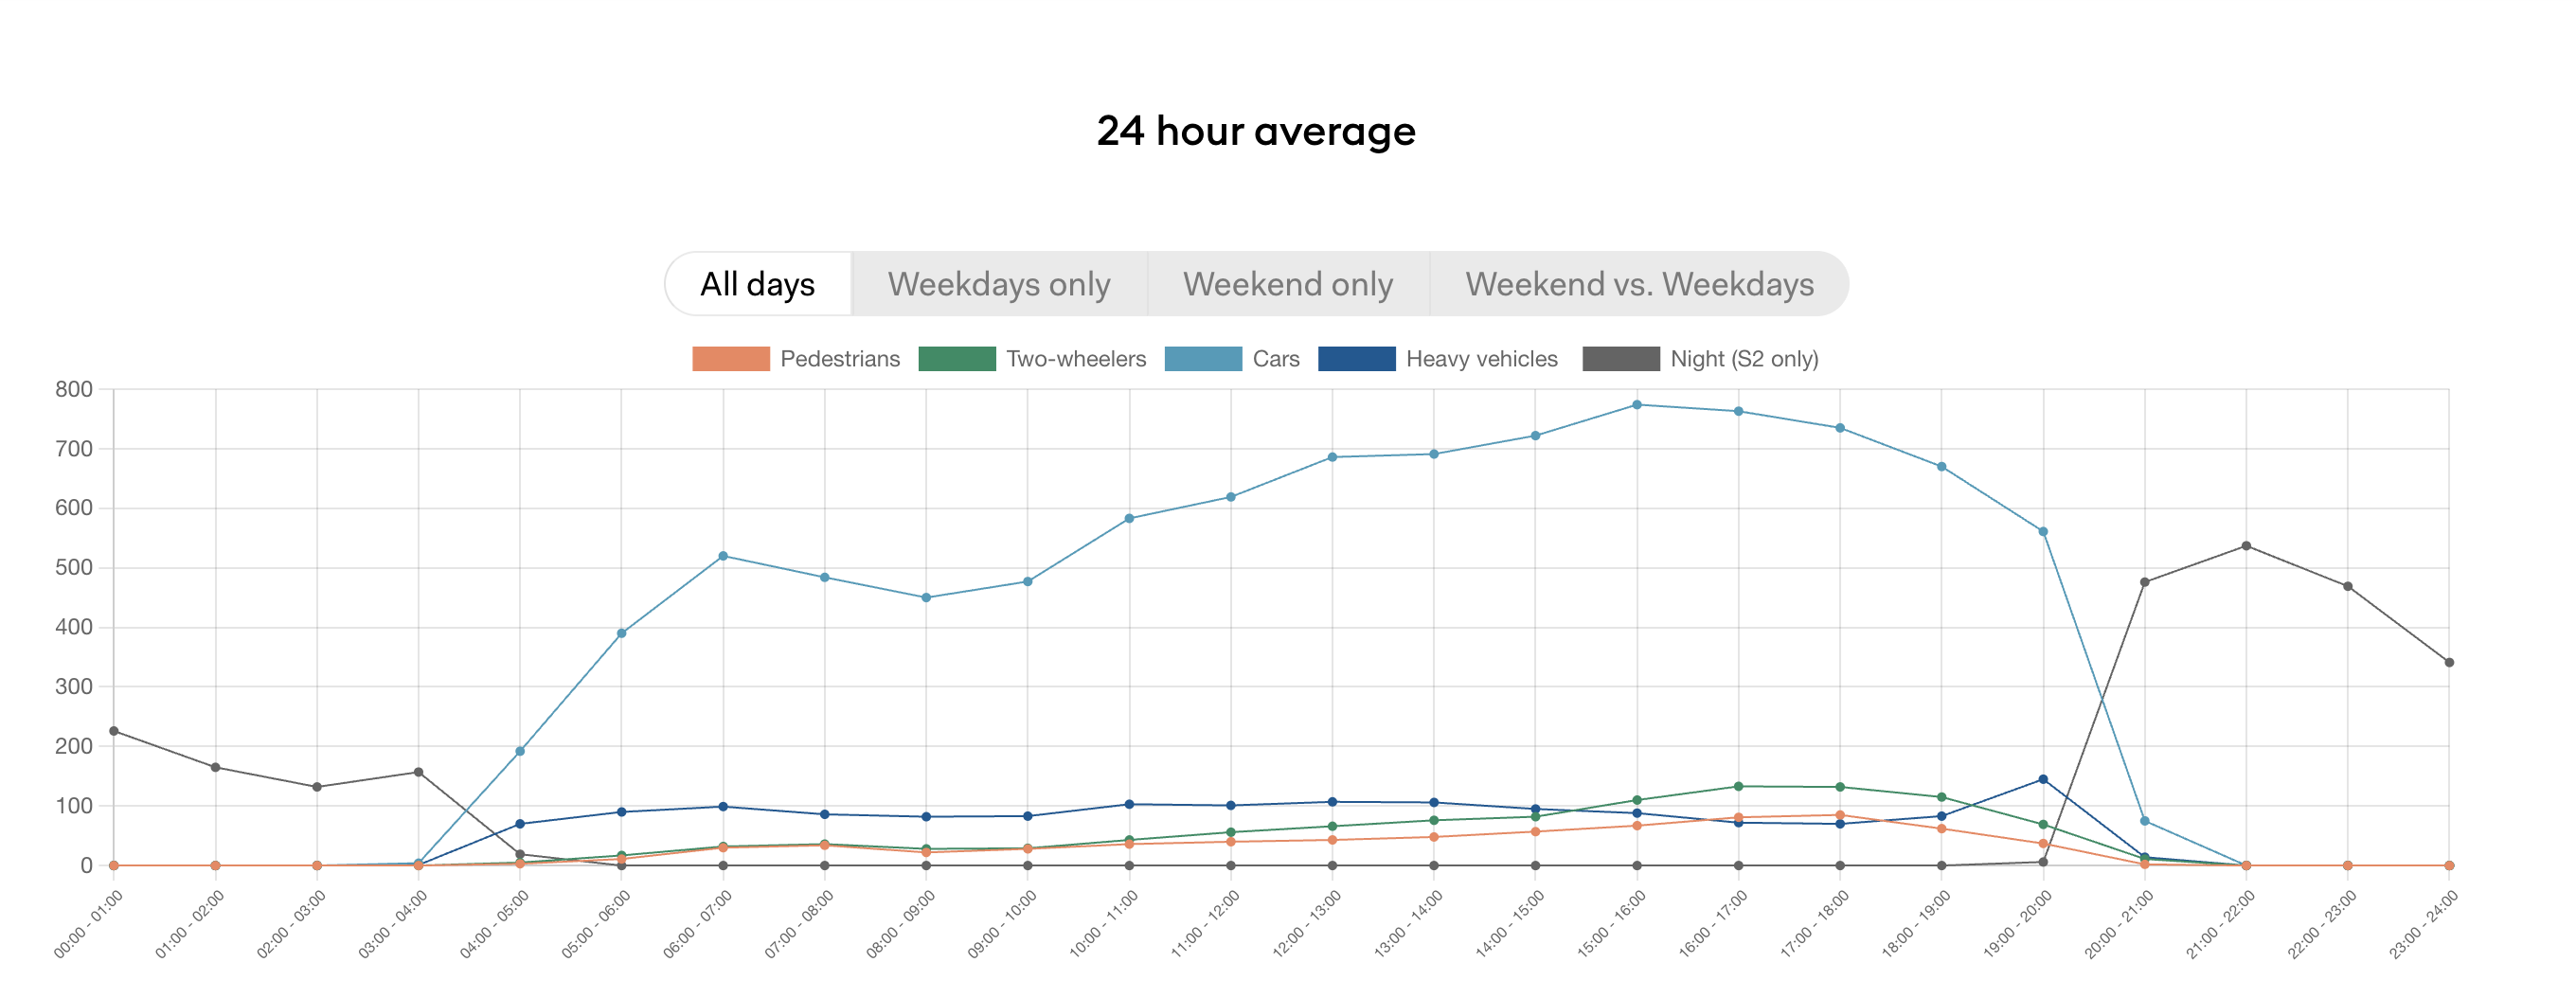Click the light blue Cars legend swatch
This screenshot has width=2576, height=998.
click(x=1202, y=359)
